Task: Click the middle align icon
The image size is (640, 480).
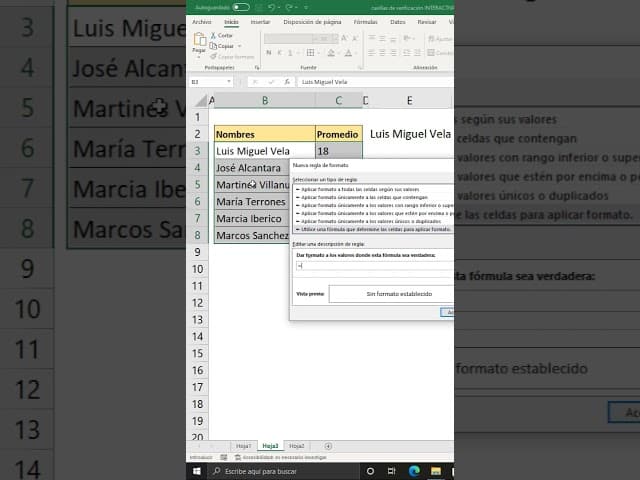Action: [382, 39]
